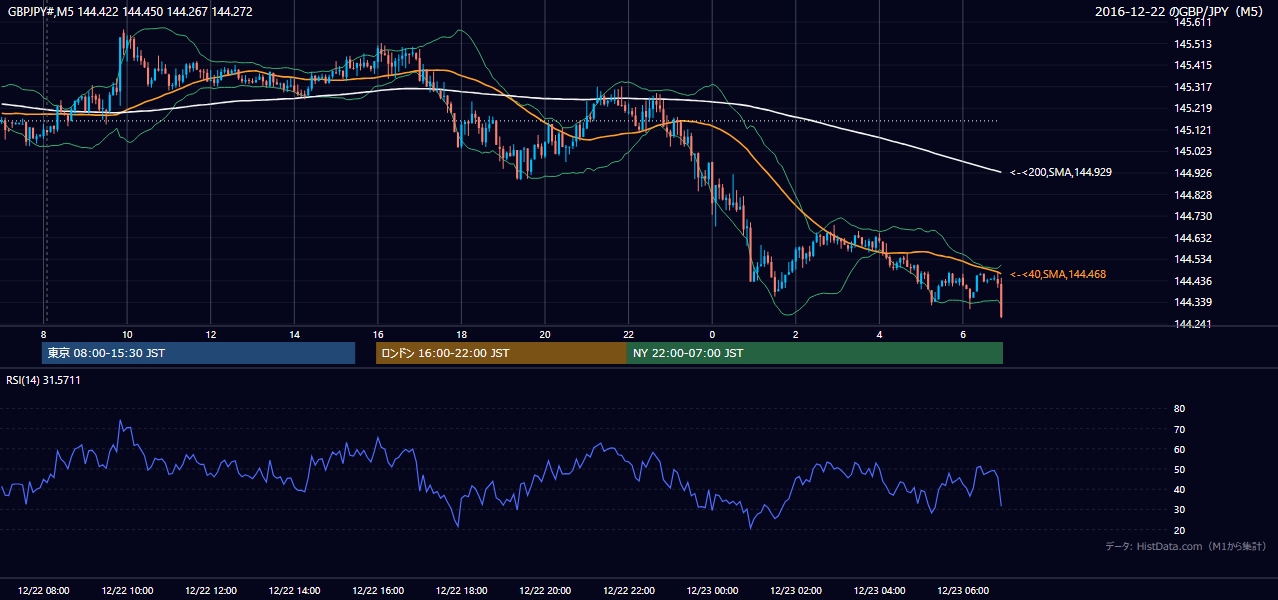Click the '2016-12-22 のGBP/JPY (M5)' chart title

tap(1180, 11)
